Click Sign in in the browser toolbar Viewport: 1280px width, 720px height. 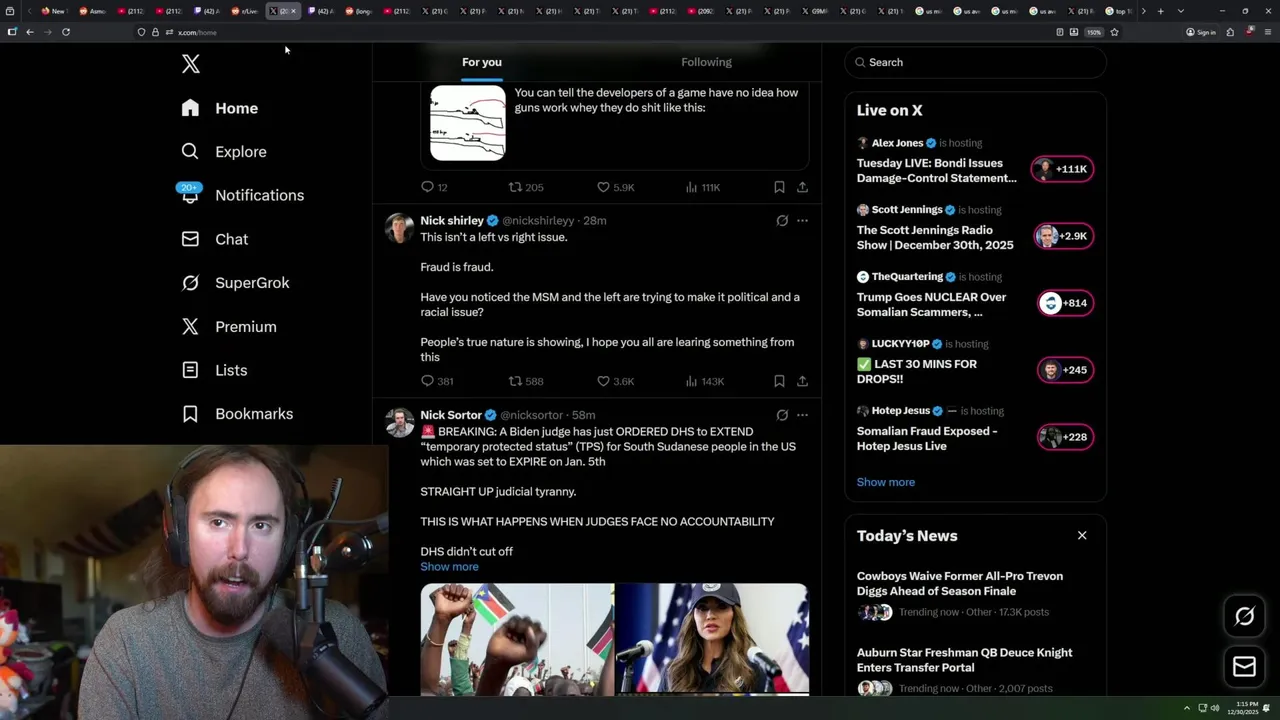click(x=1201, y=32)
